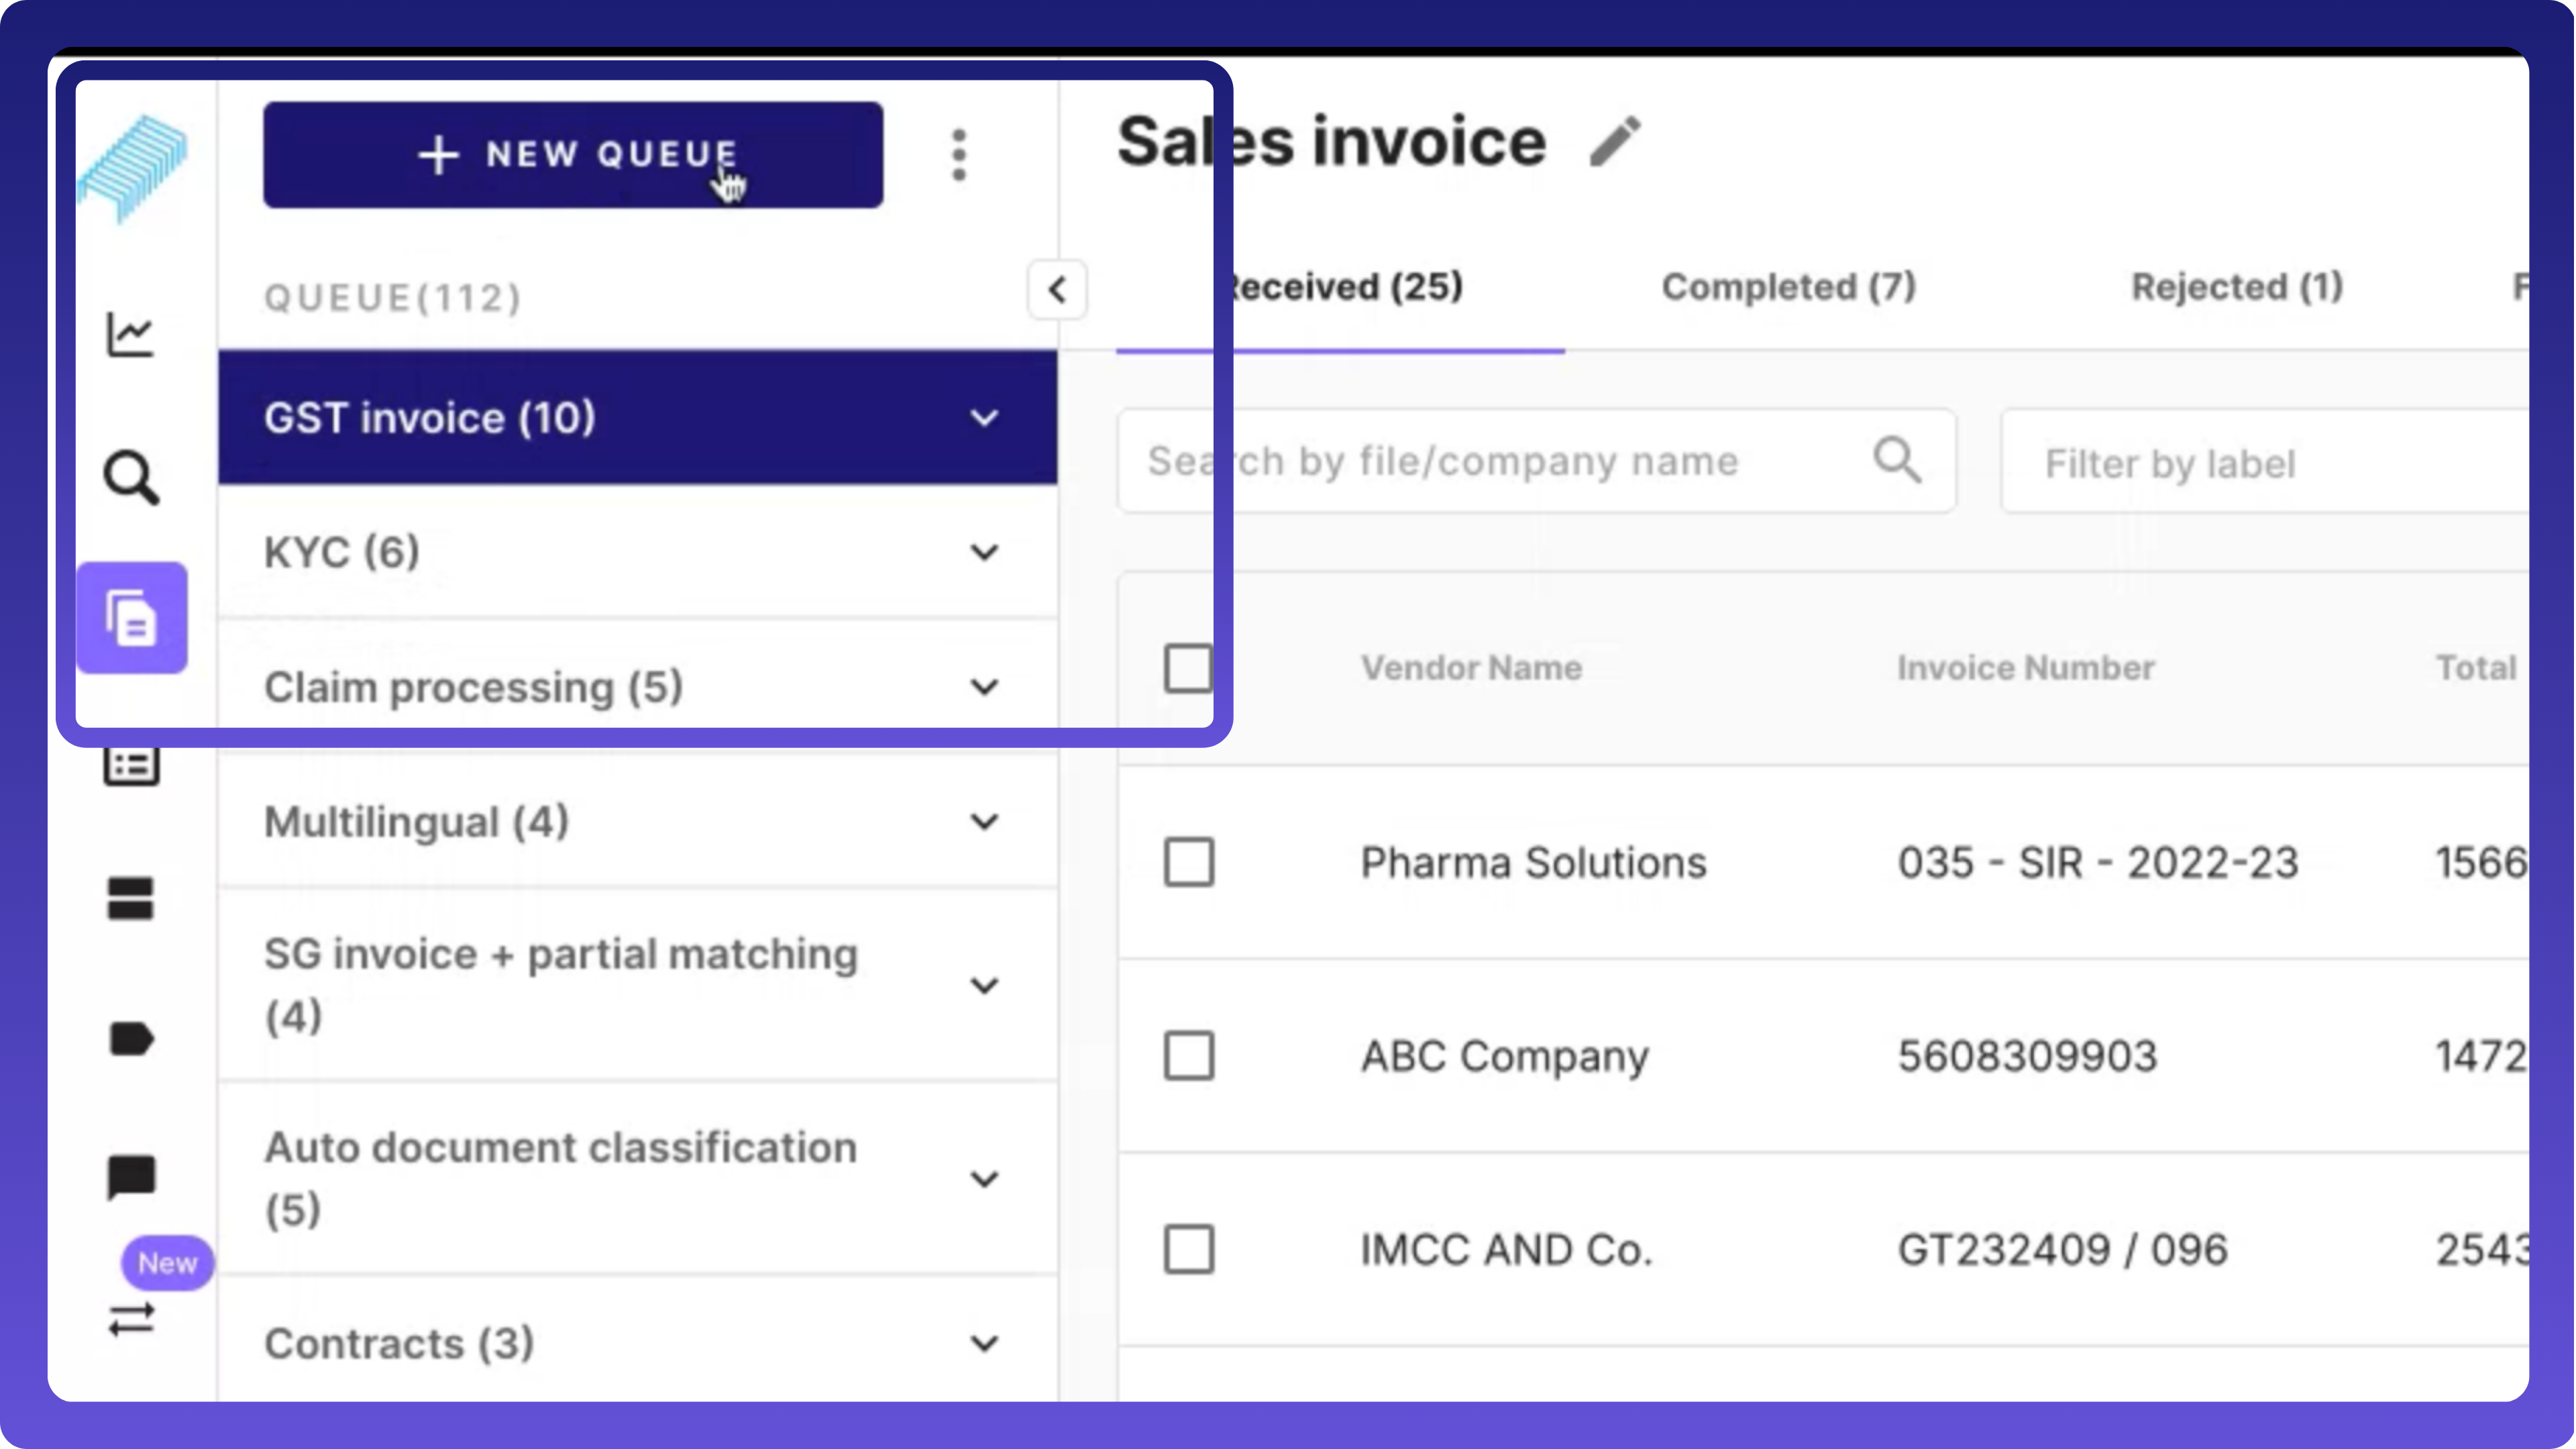Click the search magnifier sidebar icon
2576x1449 pixels.
click(131, 477)
